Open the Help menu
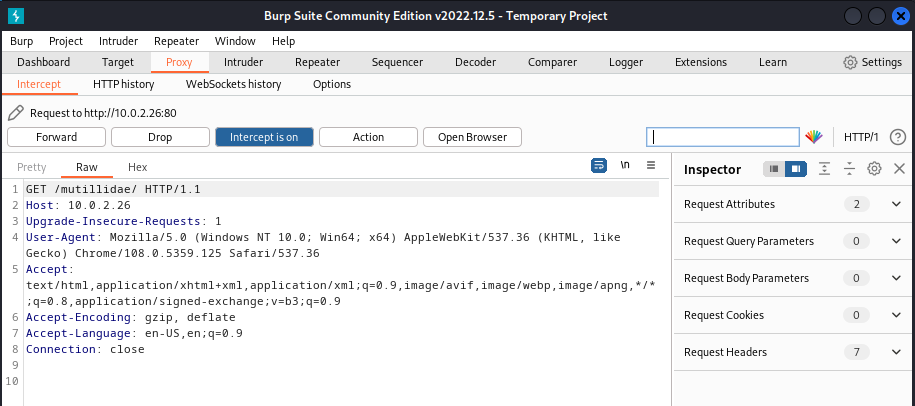This screenshot has width=915, height=406. pos(284,41)
